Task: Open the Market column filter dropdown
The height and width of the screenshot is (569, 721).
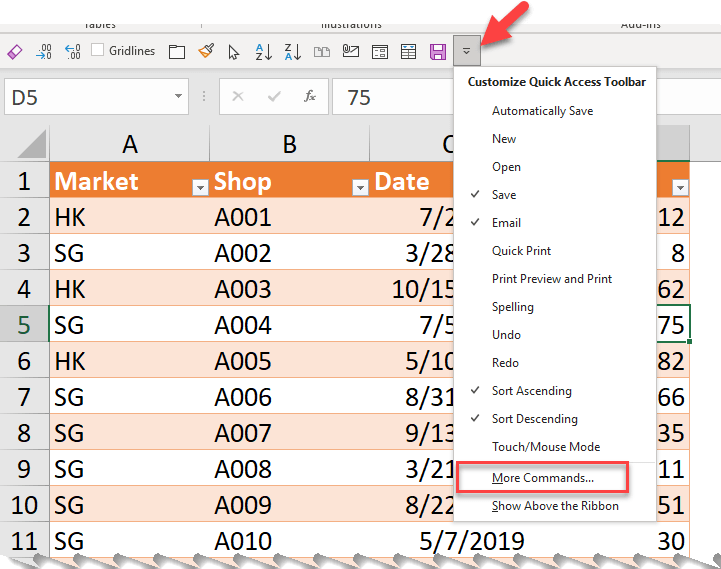Action: click(199, 187)
